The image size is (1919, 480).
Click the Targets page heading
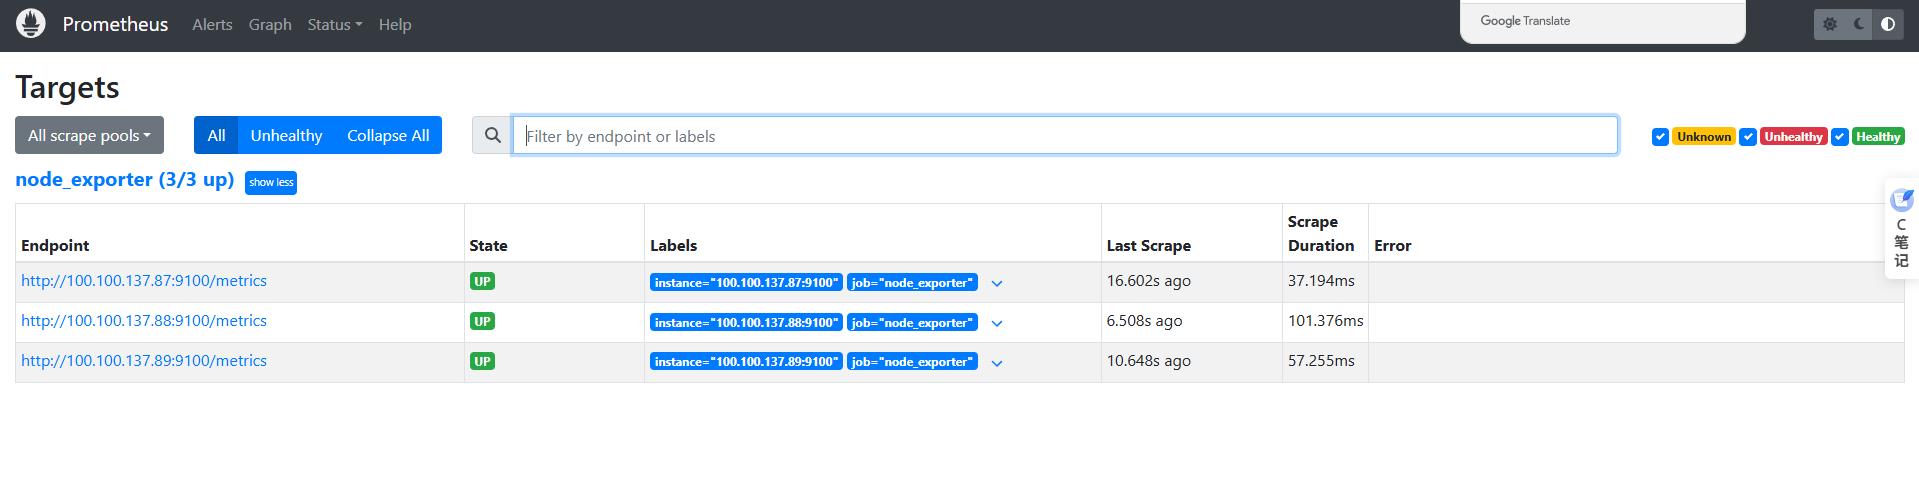(x=67, y=87)
